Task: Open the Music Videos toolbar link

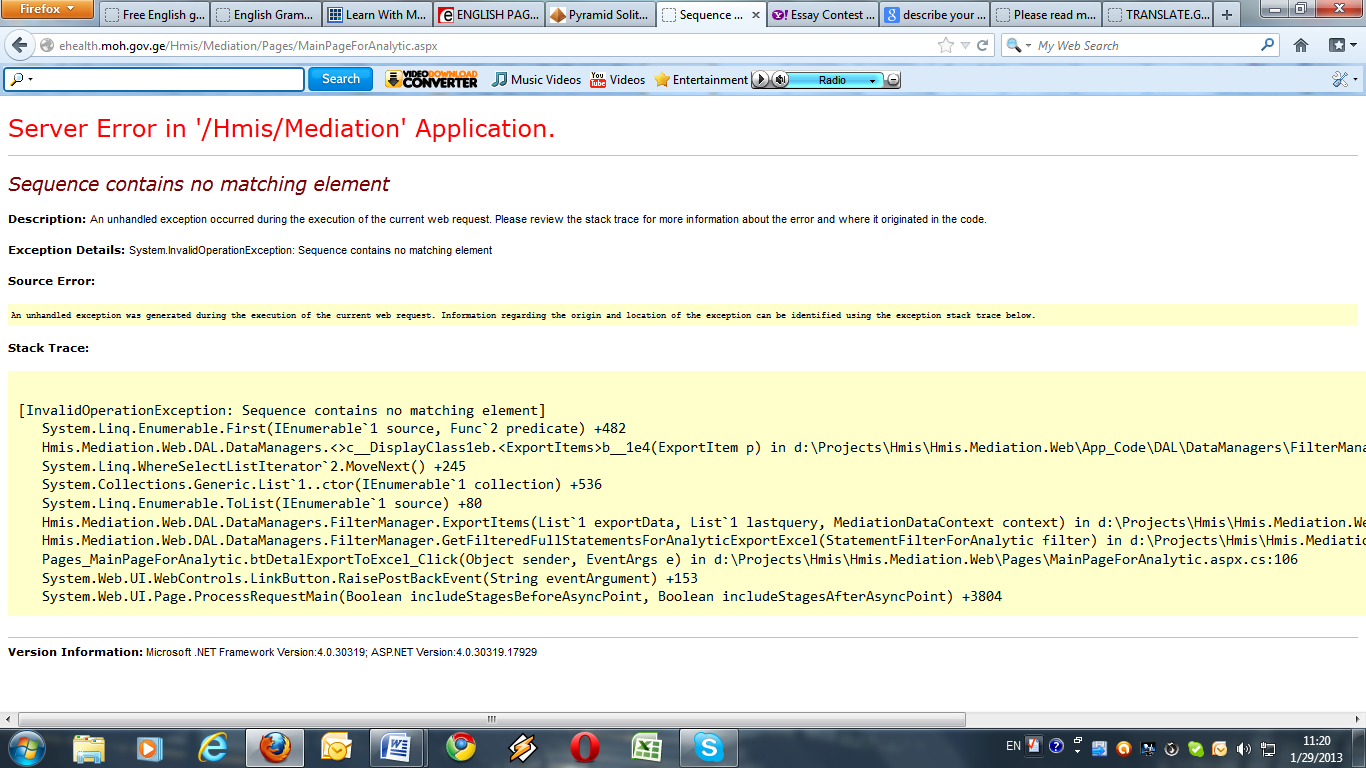Action: coord(536,80)
